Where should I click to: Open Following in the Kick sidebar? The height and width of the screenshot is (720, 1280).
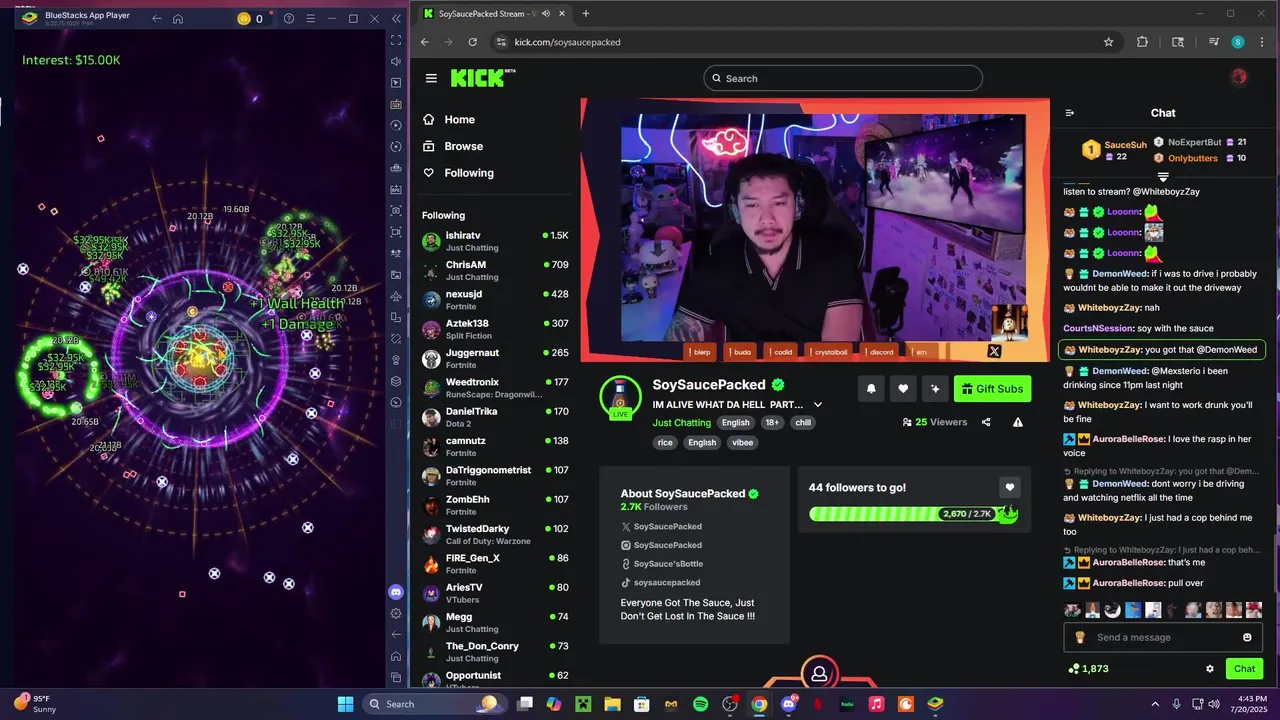click(x=458, y=173)
